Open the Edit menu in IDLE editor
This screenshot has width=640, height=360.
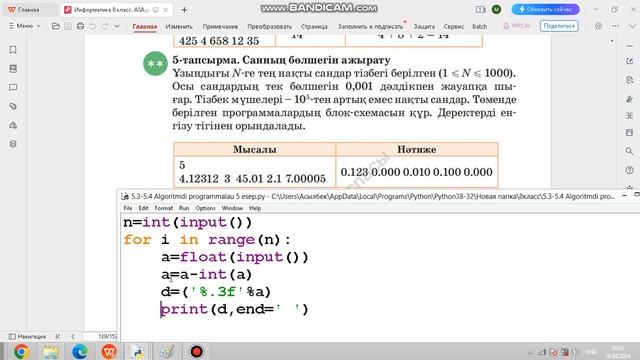(143, 208)
